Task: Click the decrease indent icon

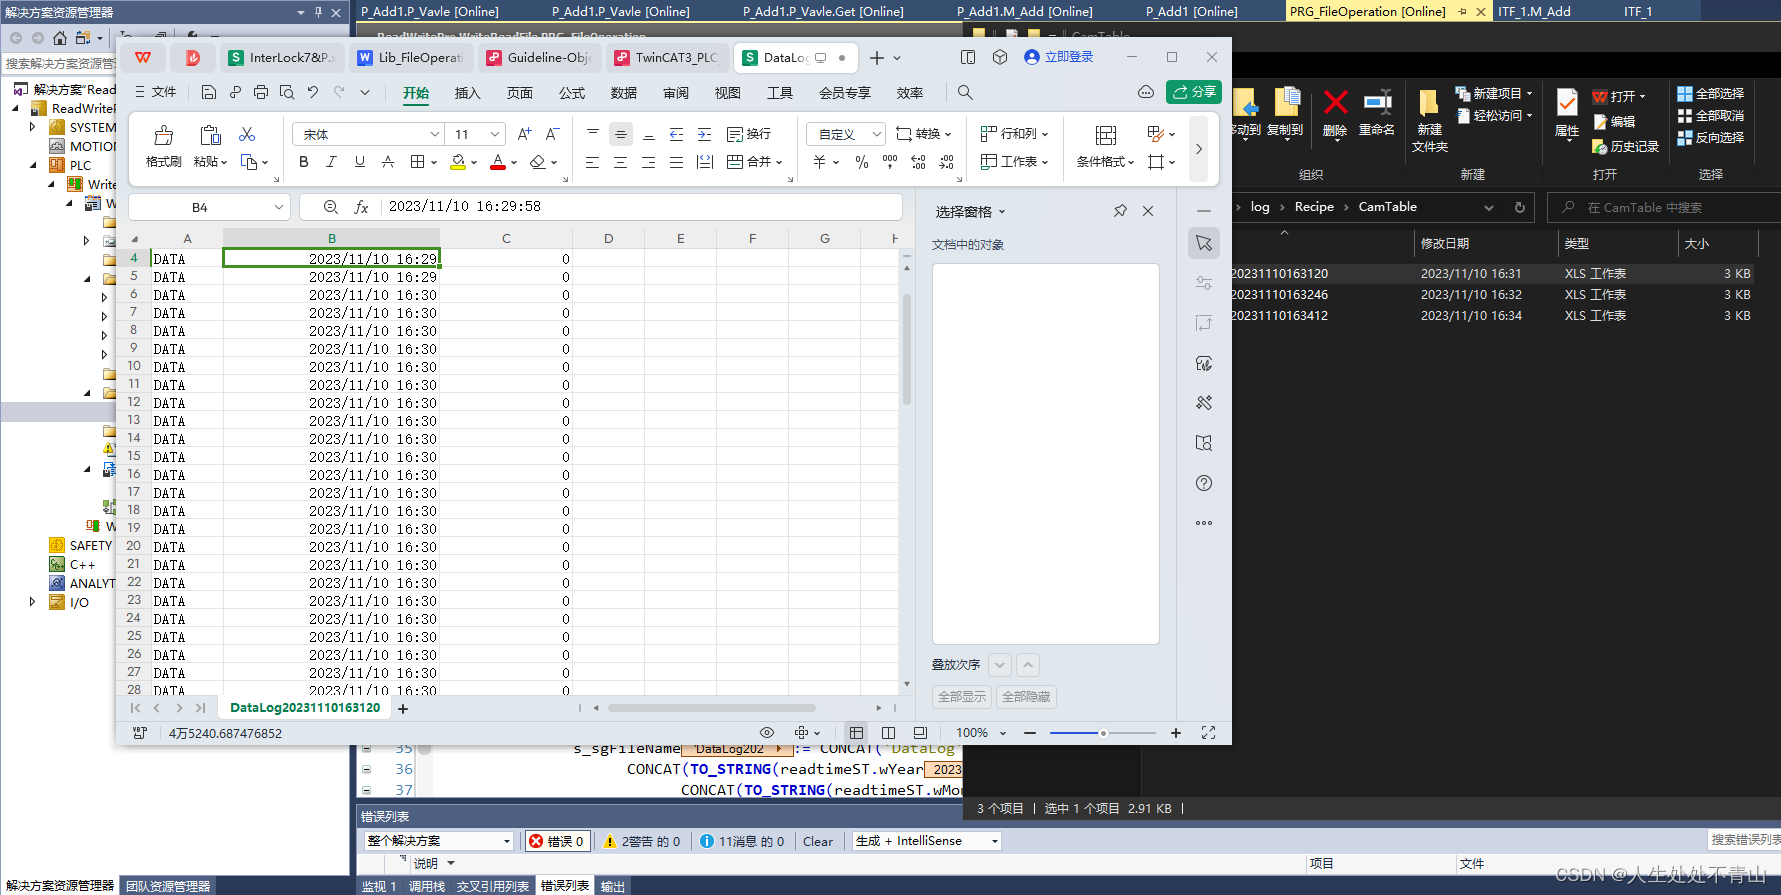Action: [676, 134]
